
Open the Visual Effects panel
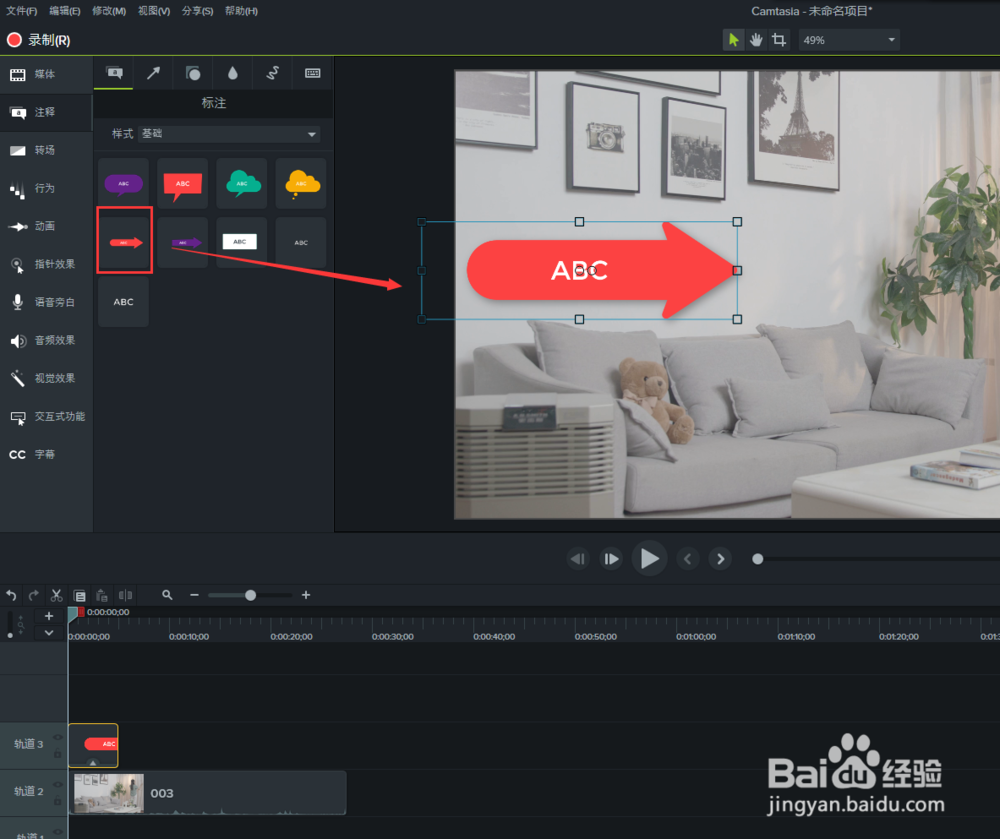45,378
